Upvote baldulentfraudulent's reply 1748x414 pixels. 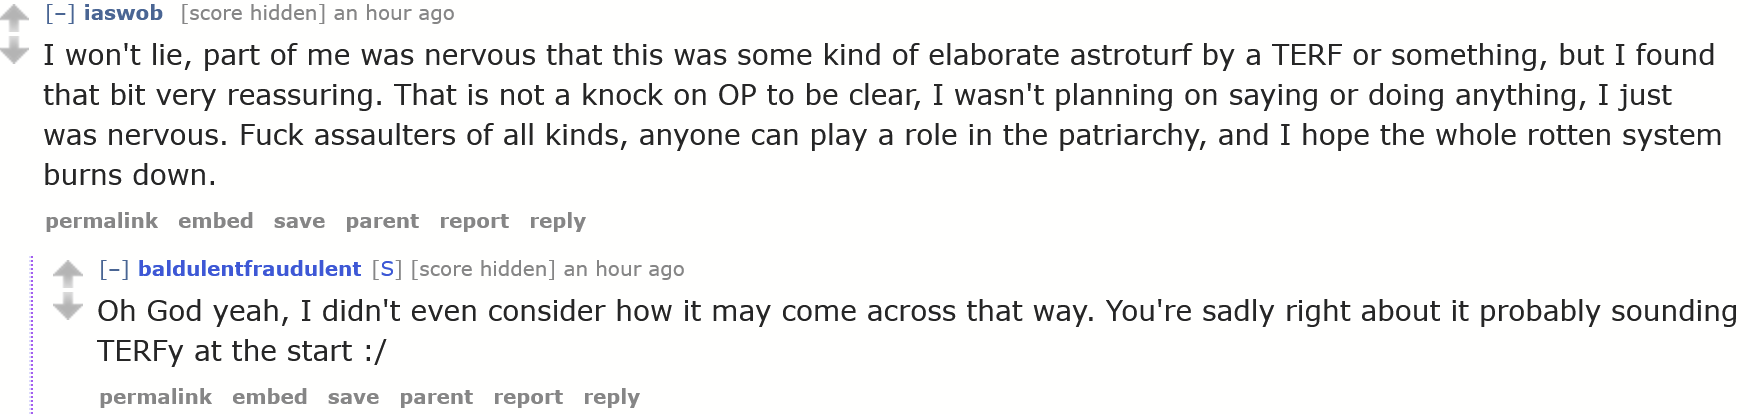68,272
